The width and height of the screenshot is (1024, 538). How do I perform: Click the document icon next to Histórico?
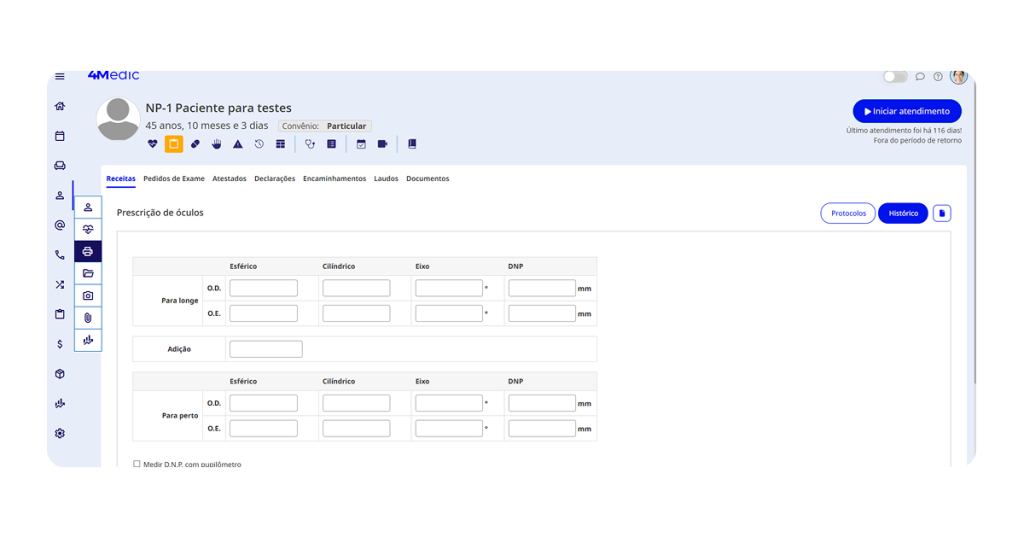pos(942,213)
